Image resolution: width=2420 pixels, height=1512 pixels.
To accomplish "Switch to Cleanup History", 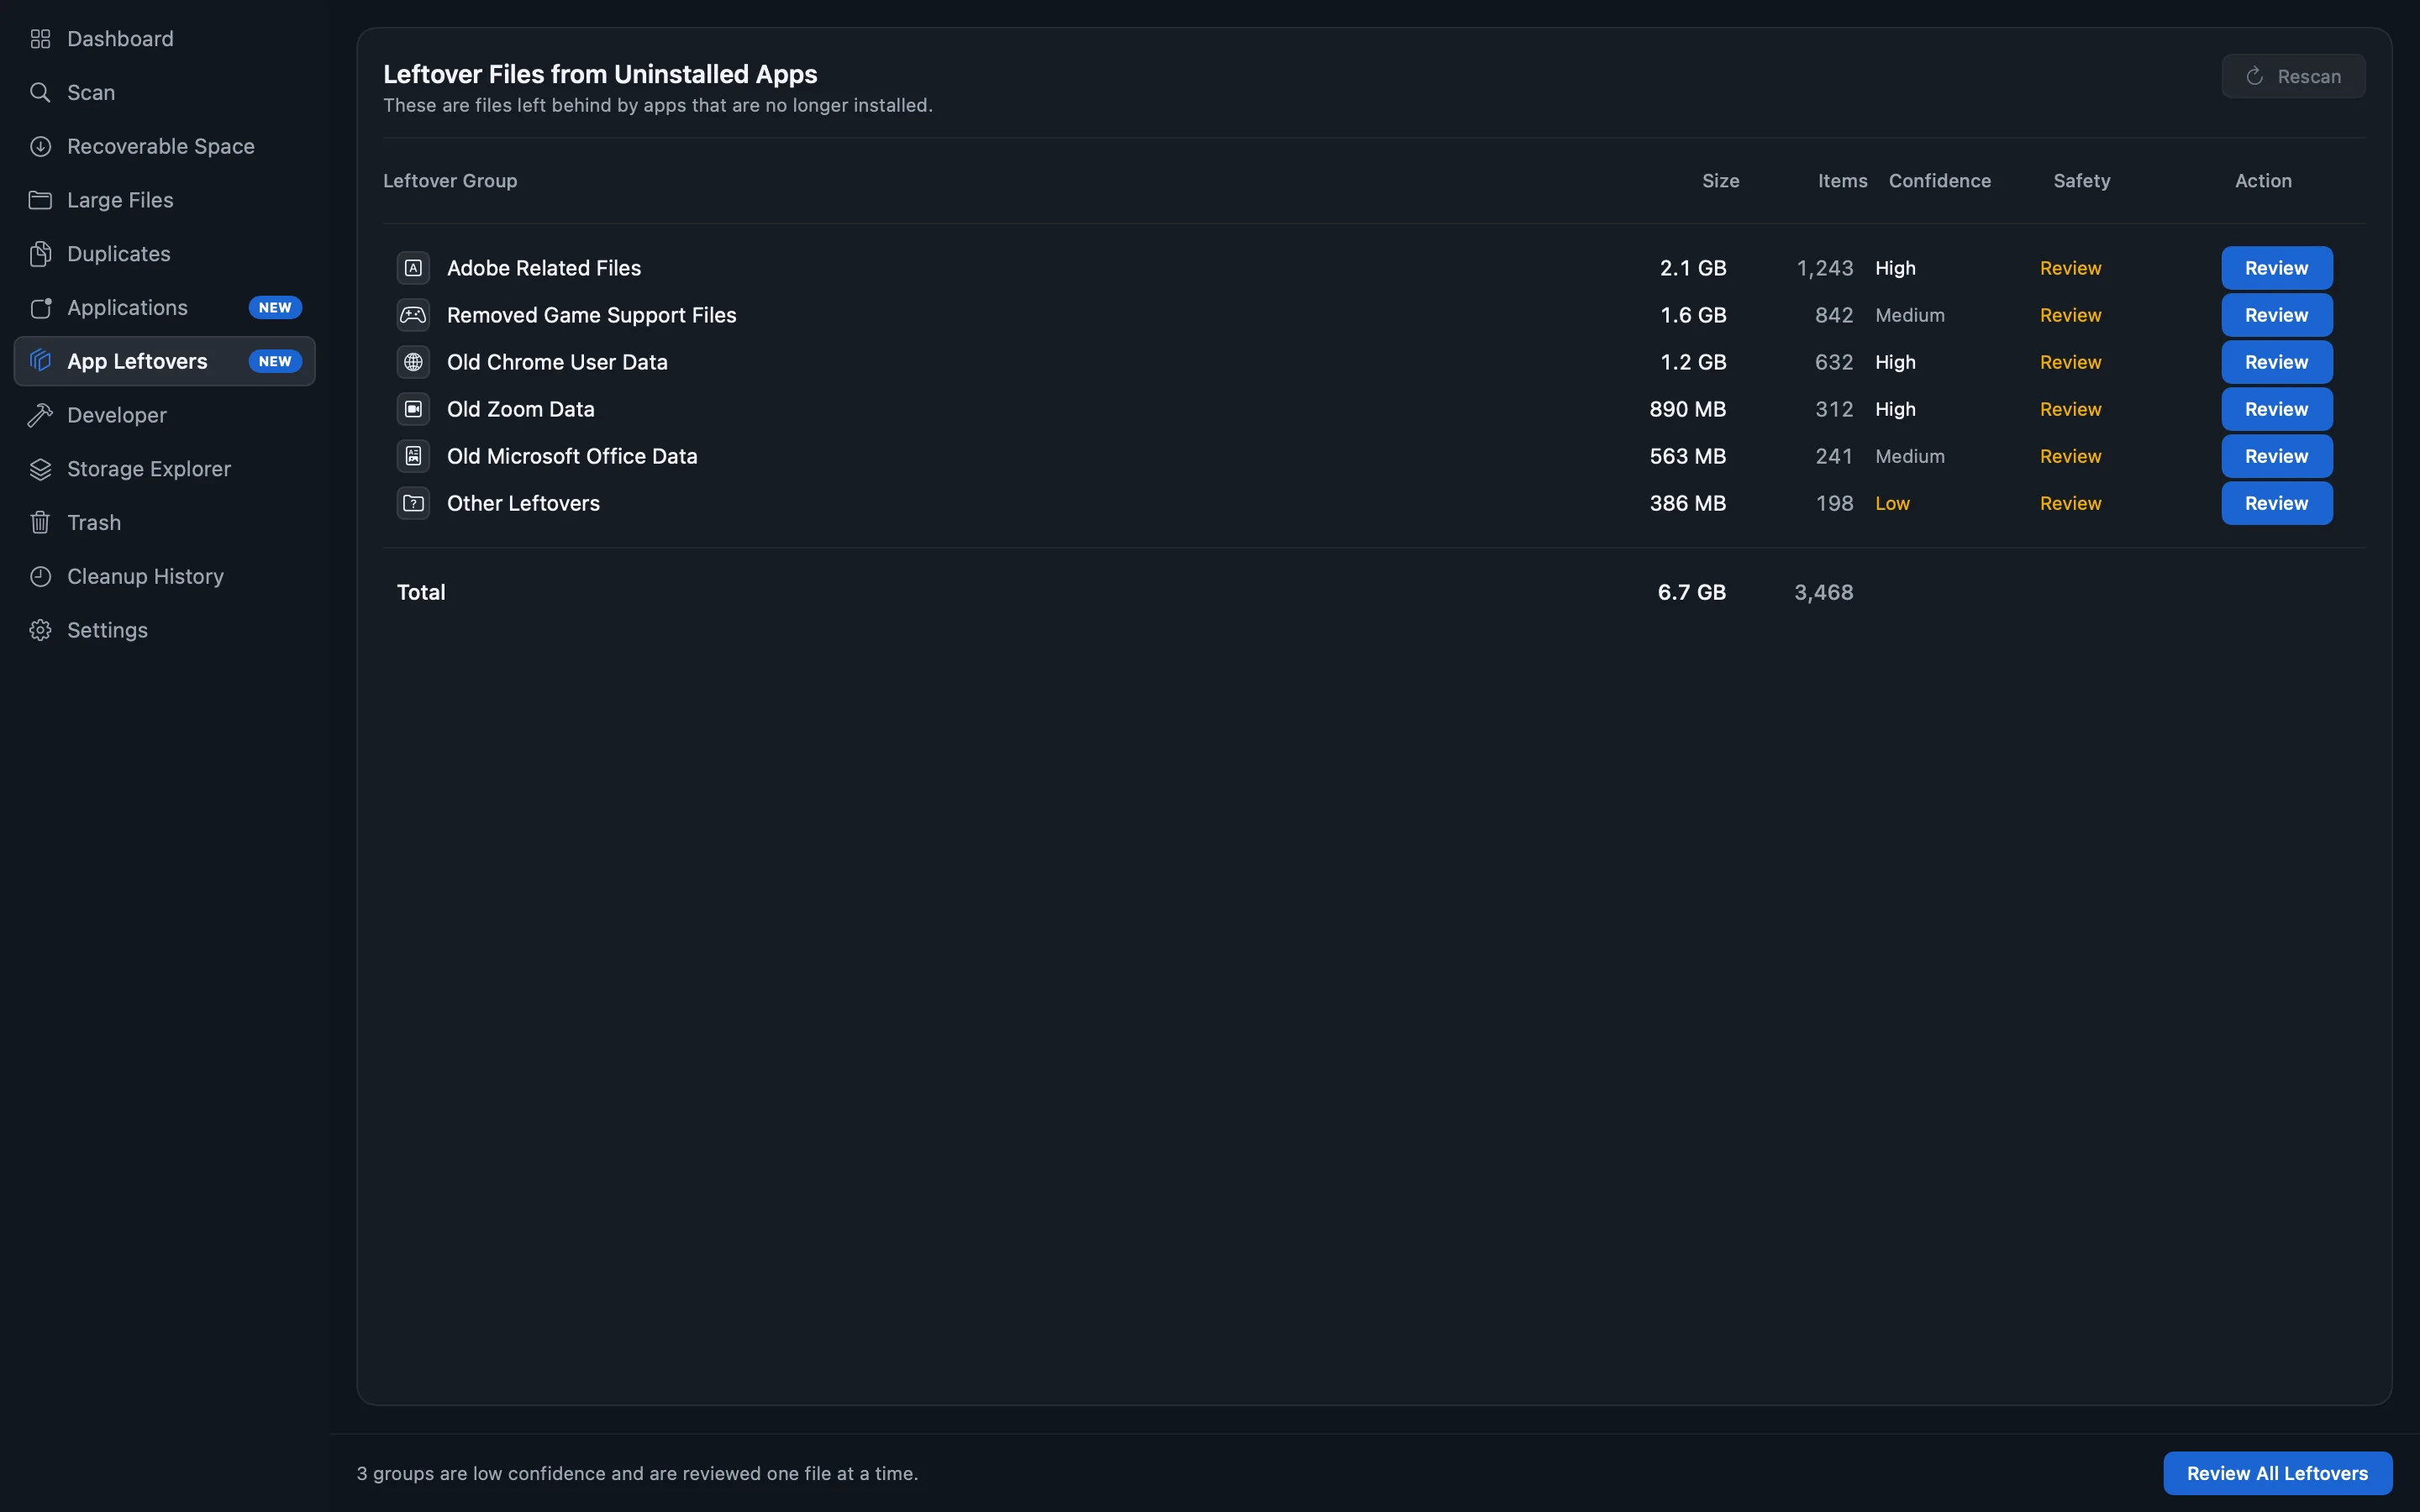I will pos(164,577).
